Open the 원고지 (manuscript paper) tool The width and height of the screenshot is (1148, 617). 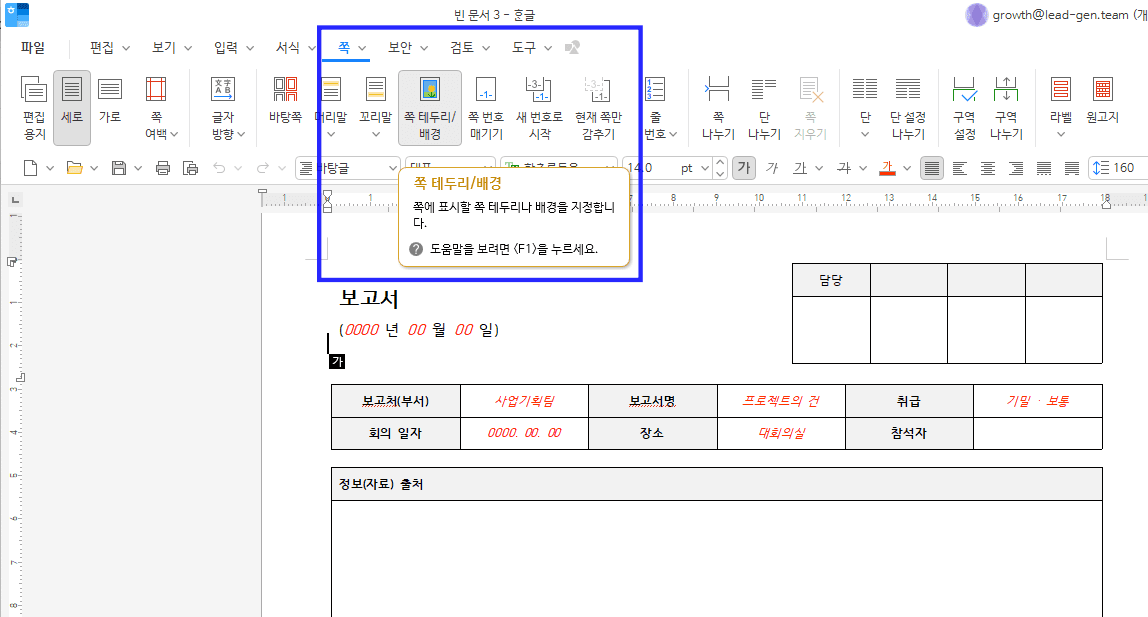1103,103
